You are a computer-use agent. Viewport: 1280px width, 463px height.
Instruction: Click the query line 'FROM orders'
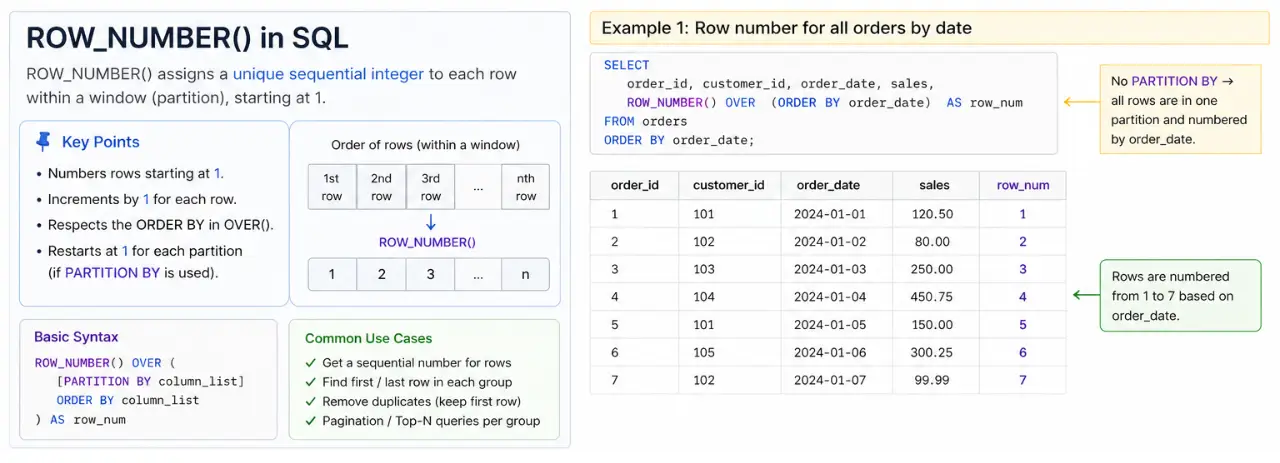tap(646, 121)
